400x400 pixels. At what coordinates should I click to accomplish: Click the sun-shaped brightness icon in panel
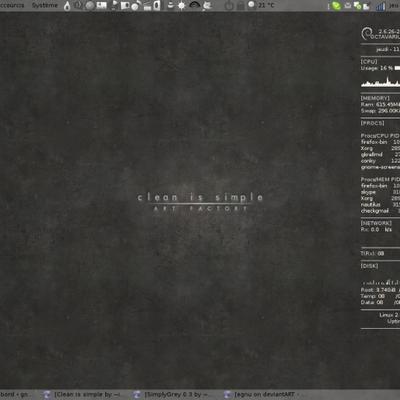(182, 6)
